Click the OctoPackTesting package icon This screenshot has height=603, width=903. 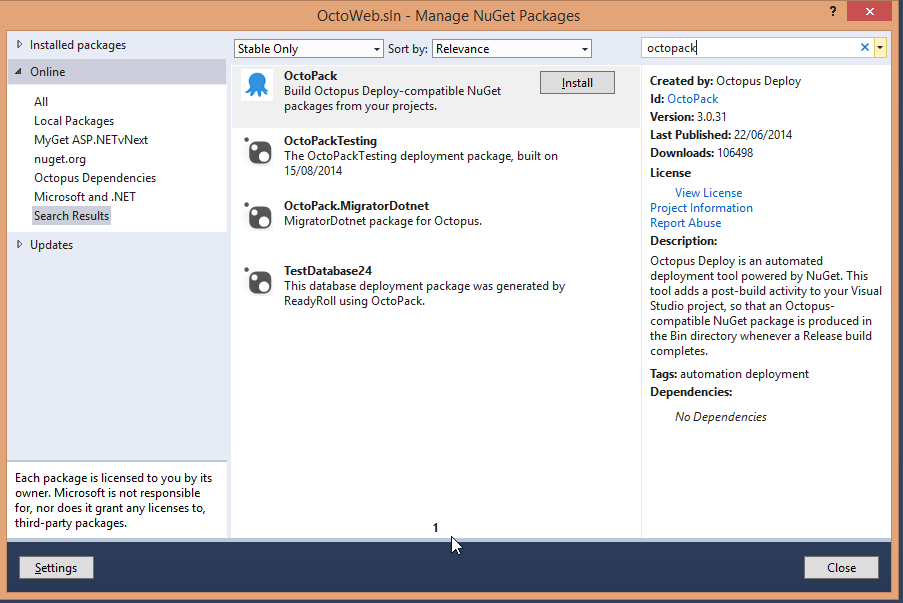[x=258, y=151]
